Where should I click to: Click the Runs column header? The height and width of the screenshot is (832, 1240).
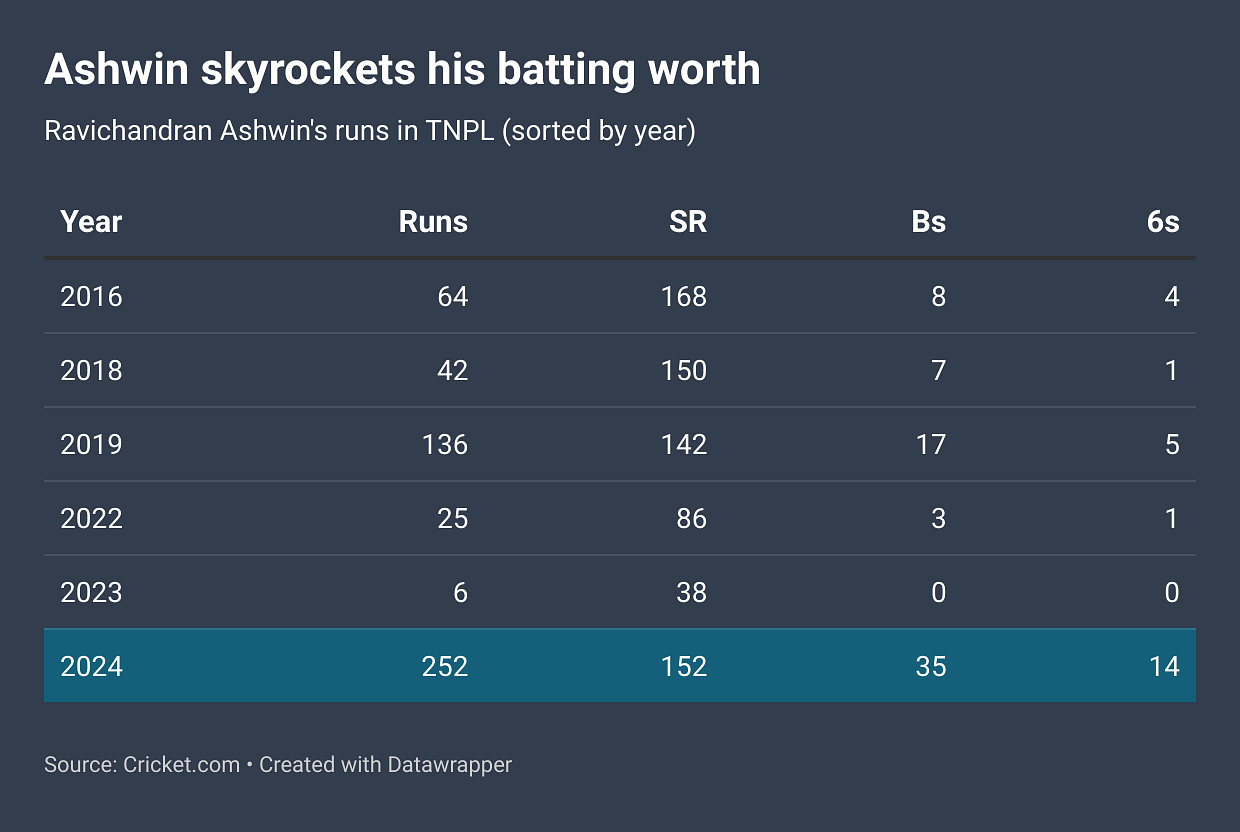433,221
